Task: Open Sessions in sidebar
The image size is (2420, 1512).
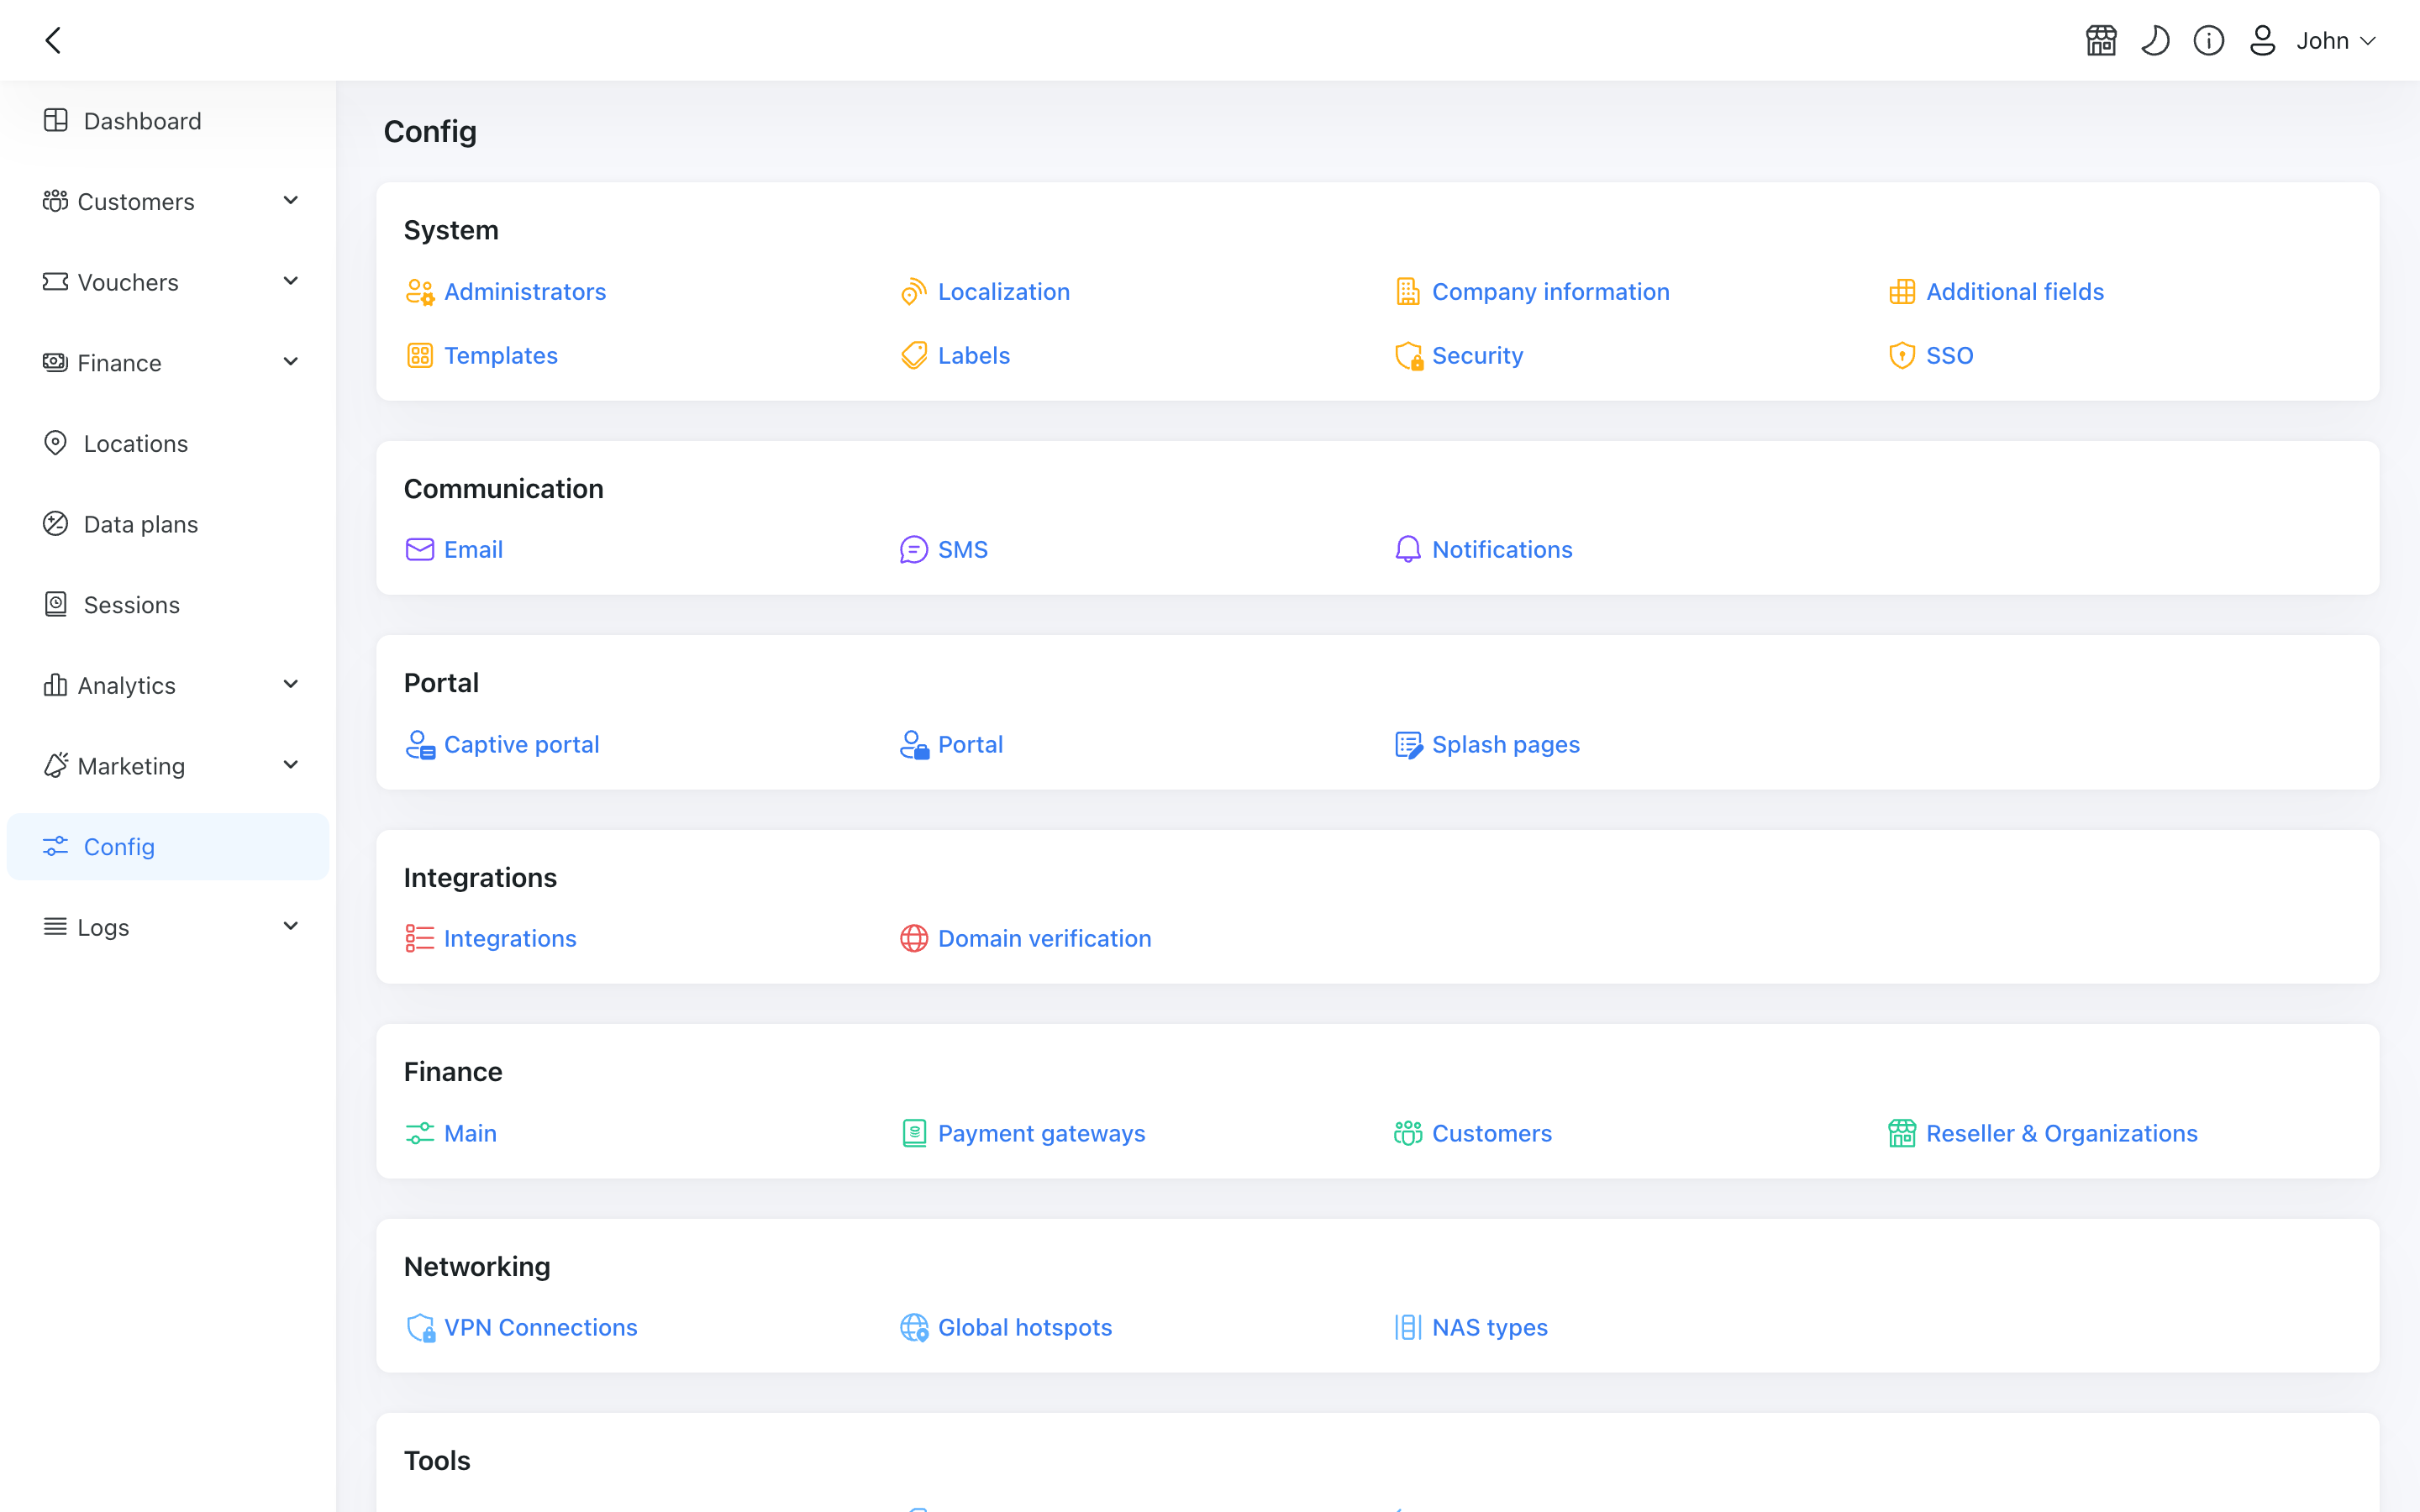Action: (168, 605)
